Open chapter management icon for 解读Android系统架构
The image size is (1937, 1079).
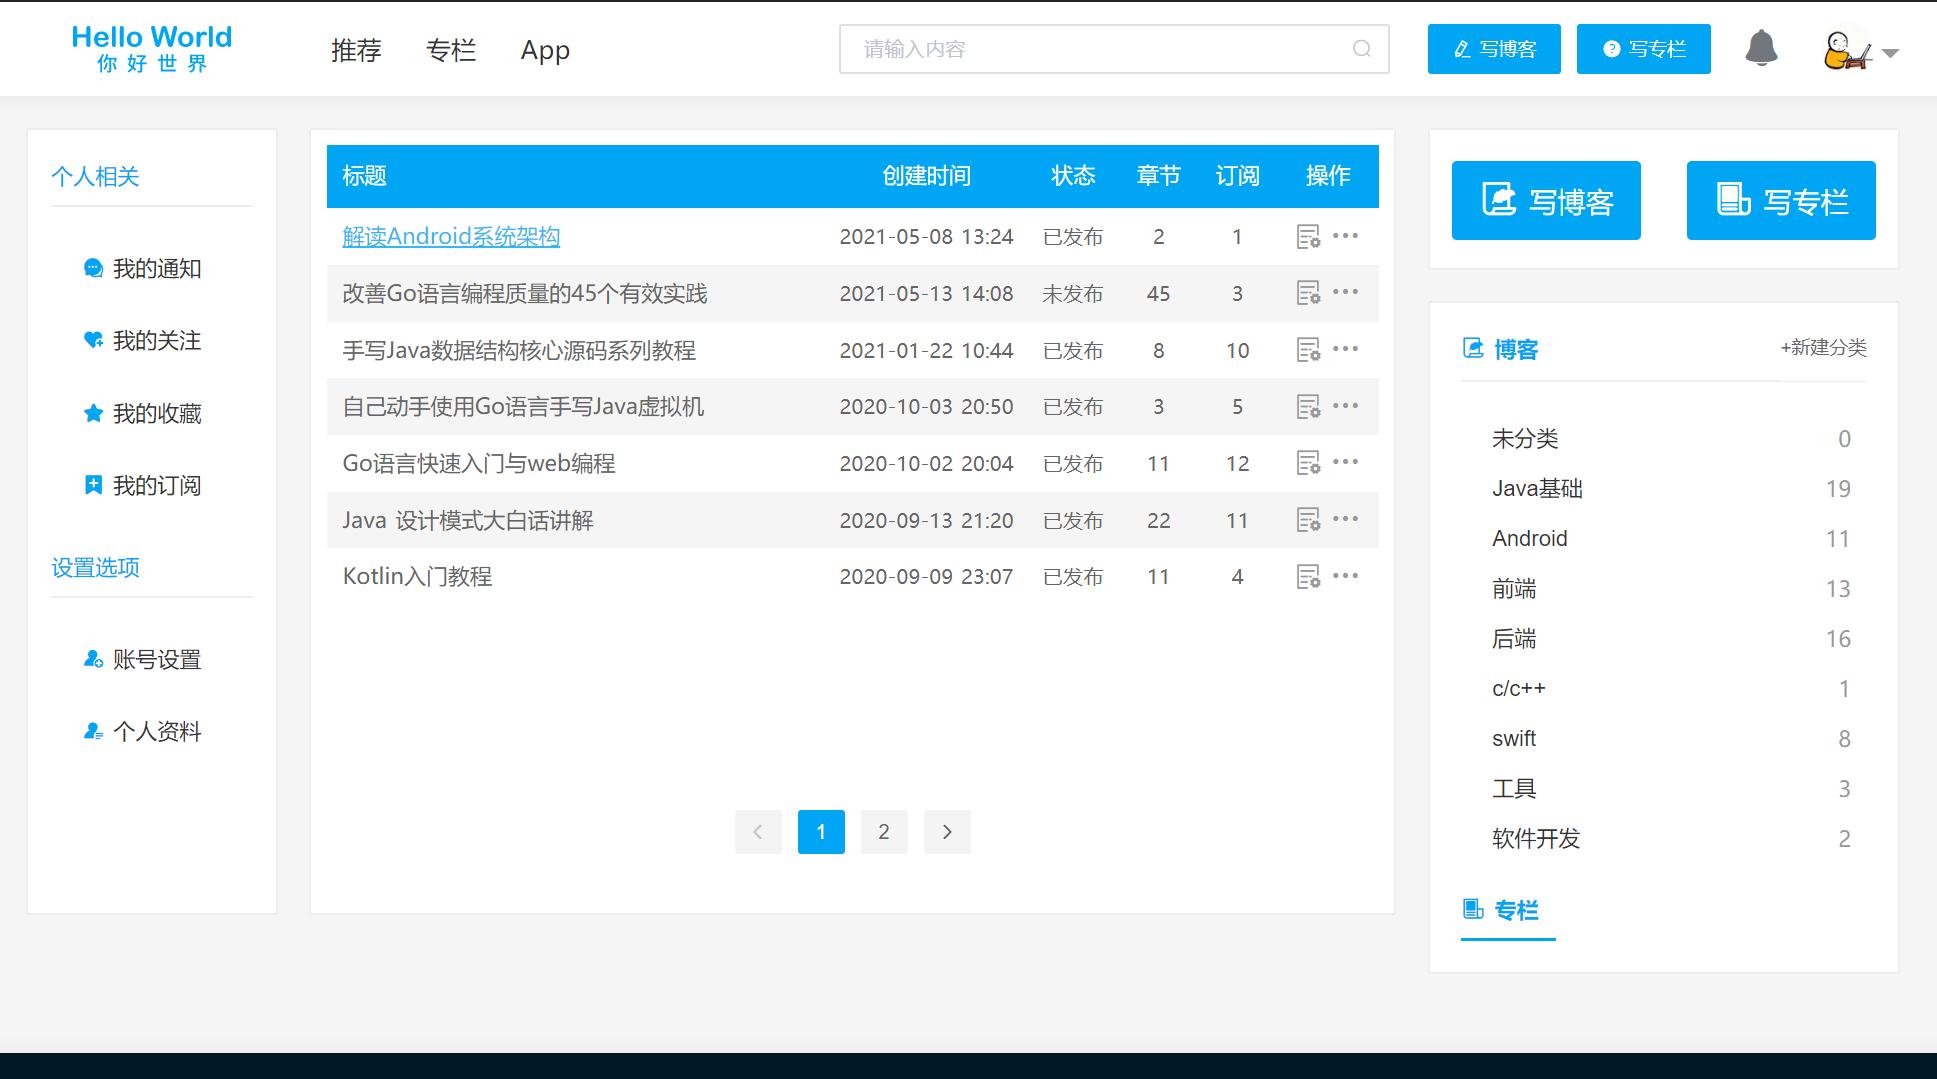click(1306, 236)
